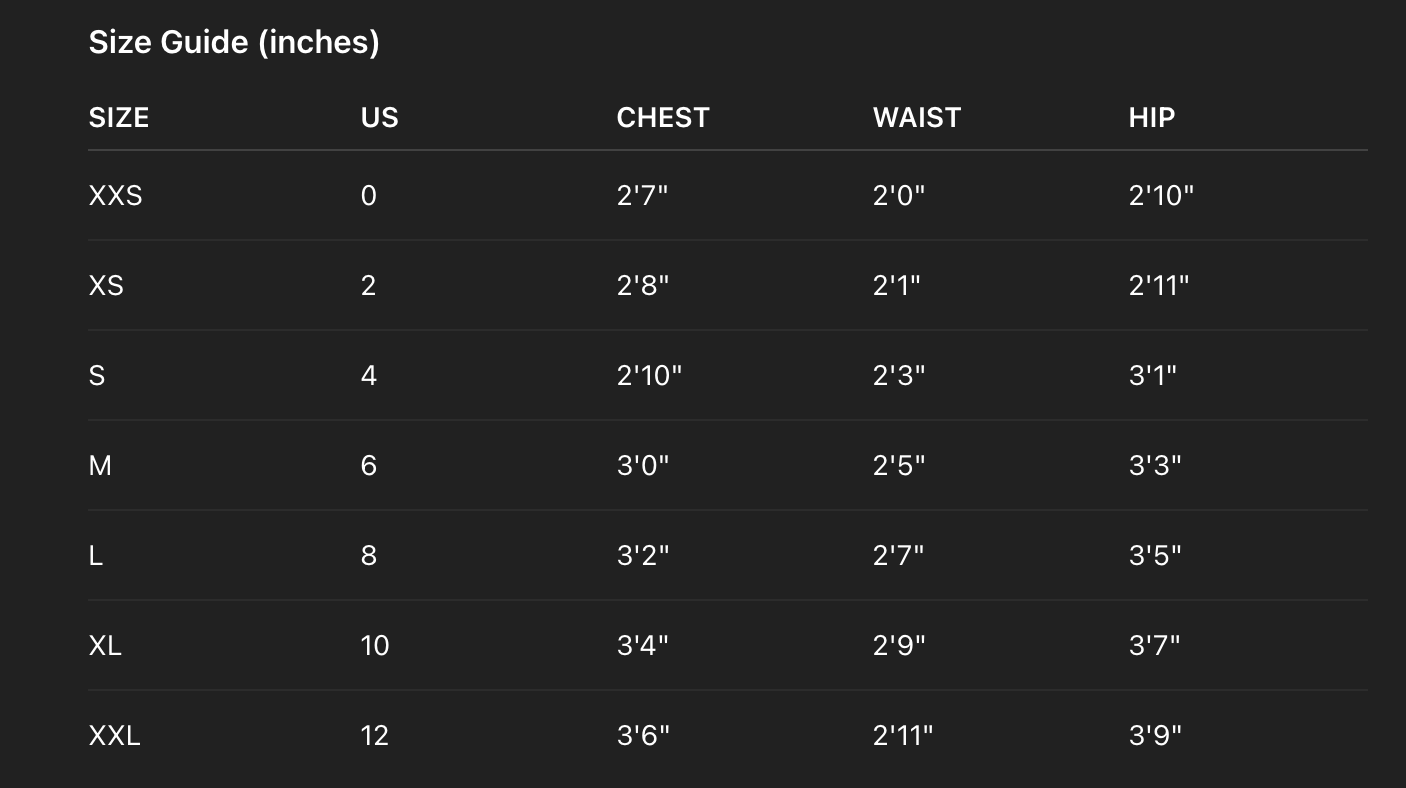Screen dimensions: 1406x788
Task: Select waist value 2'0" cell
Action: pos(899,195)
